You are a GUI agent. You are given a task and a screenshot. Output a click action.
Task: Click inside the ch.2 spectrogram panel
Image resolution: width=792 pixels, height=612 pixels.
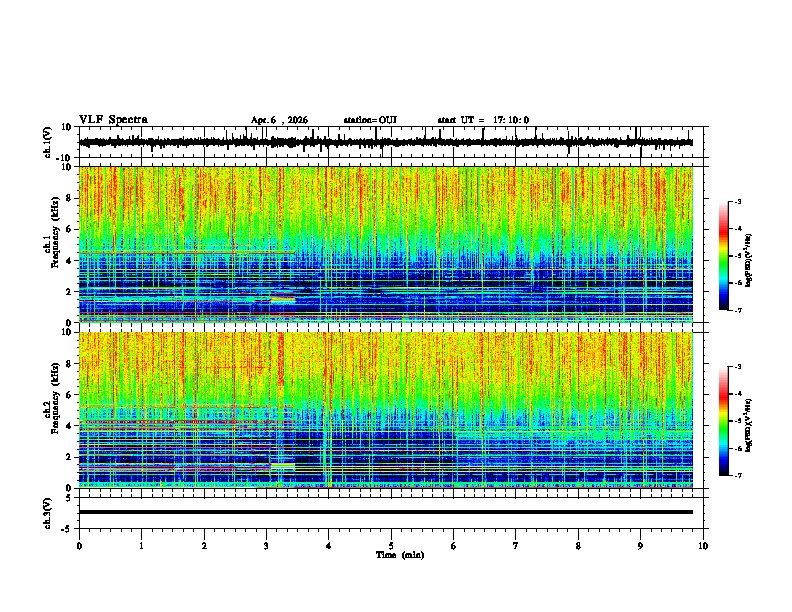(x=386, y=410)
